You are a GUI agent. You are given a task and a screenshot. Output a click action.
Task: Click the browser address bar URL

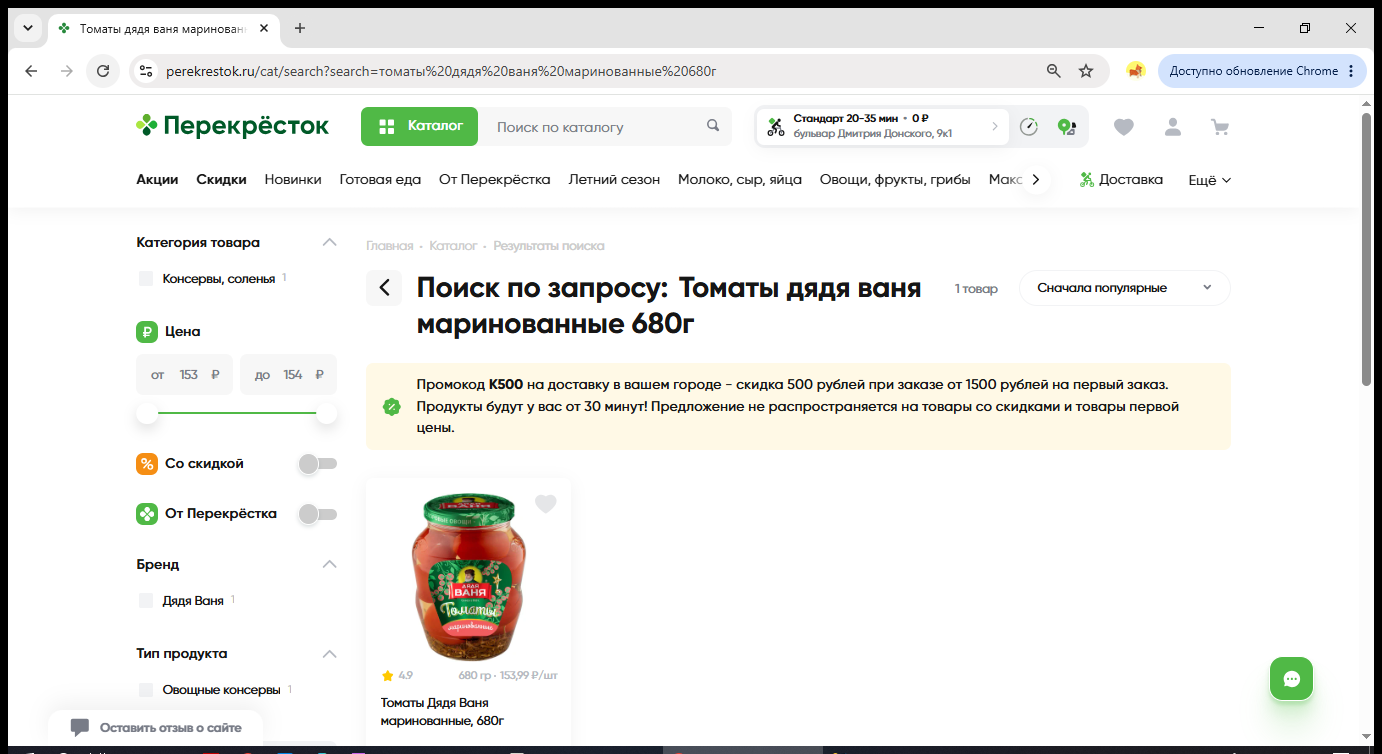(441, 71)
